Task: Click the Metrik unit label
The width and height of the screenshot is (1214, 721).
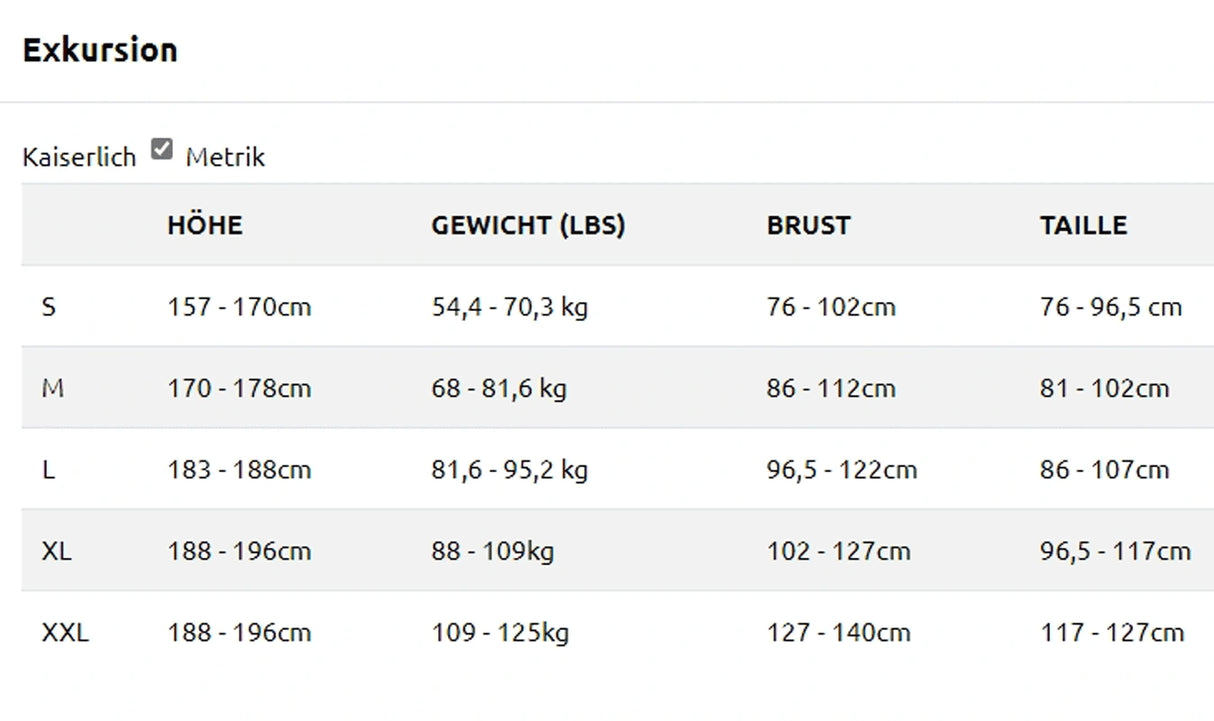Action: [225, 158]
